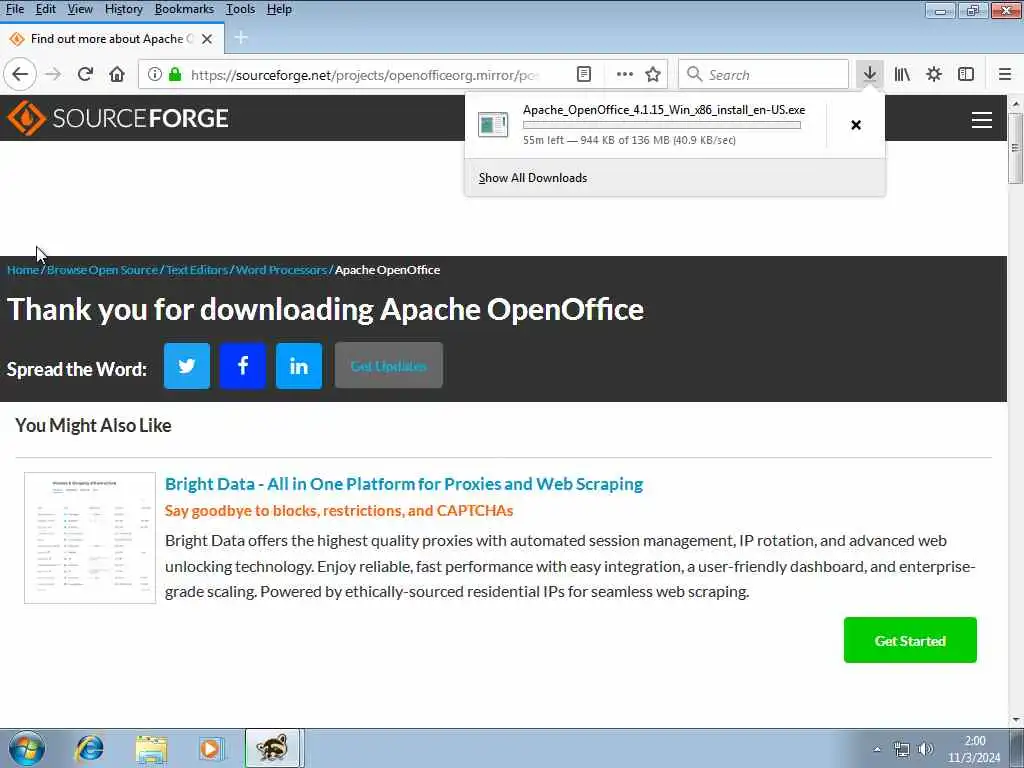Click the green secure connection padlock
Screen dimensions: 1024x768
pos(175,74)
